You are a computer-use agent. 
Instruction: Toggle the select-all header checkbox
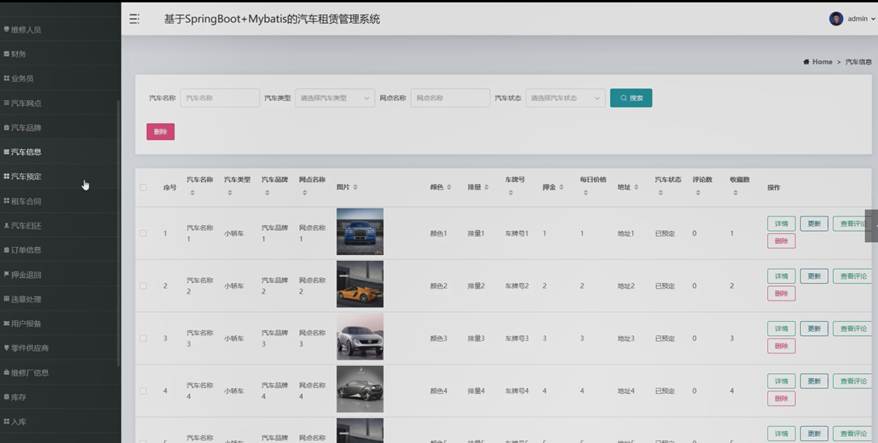(143, 188)
